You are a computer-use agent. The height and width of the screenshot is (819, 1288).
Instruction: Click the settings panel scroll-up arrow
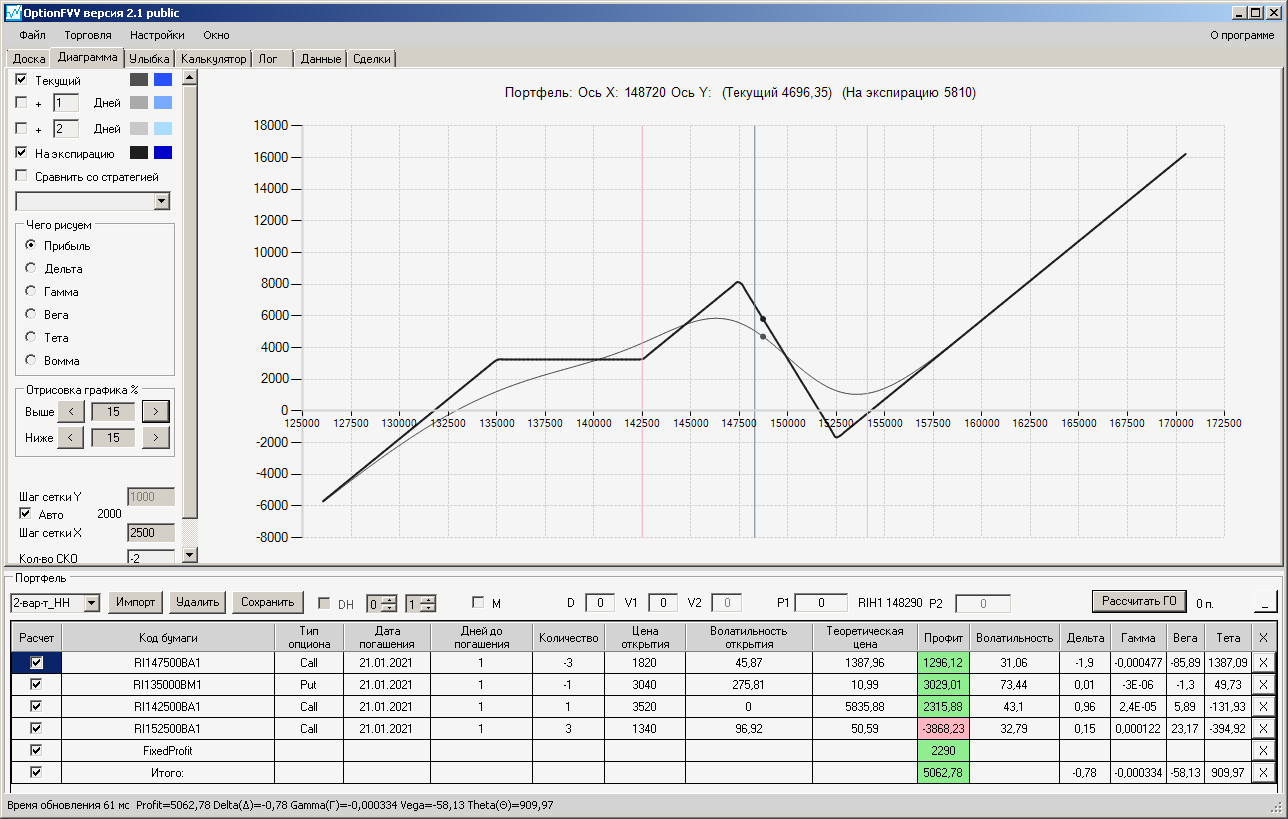pyautogui.click(x=190, y=77)
